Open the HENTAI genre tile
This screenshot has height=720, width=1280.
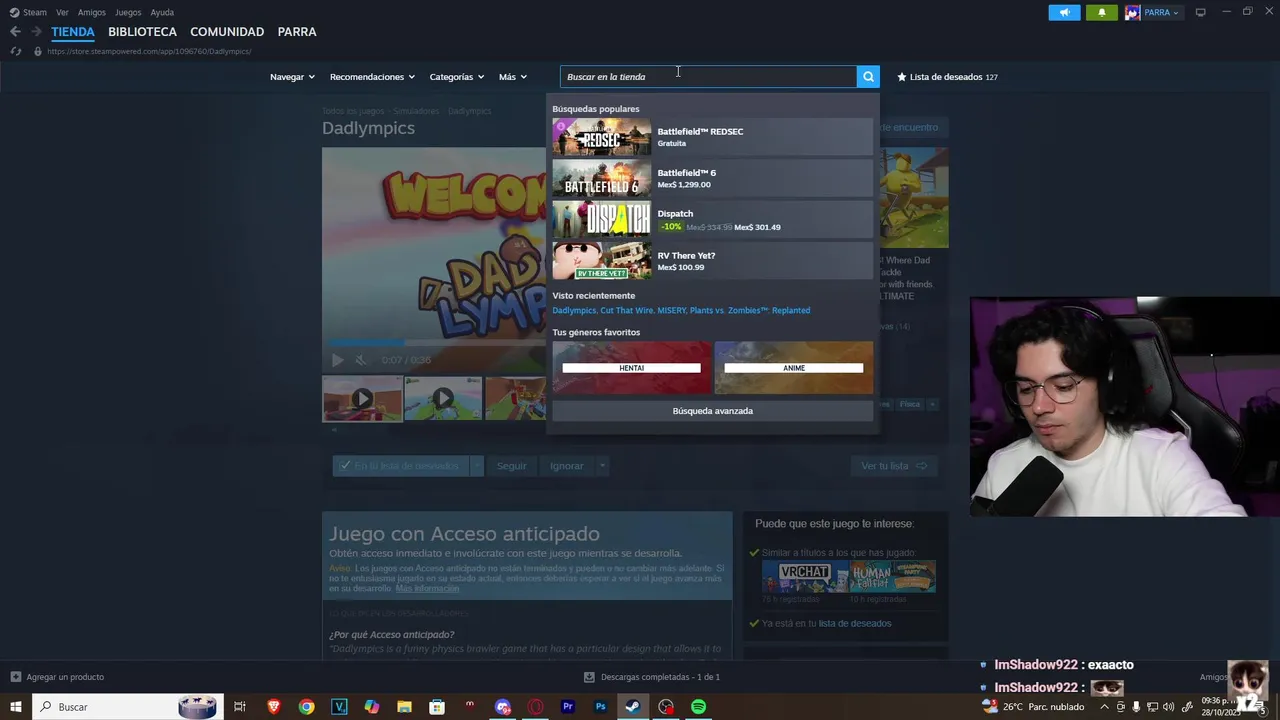click(631, 367)
